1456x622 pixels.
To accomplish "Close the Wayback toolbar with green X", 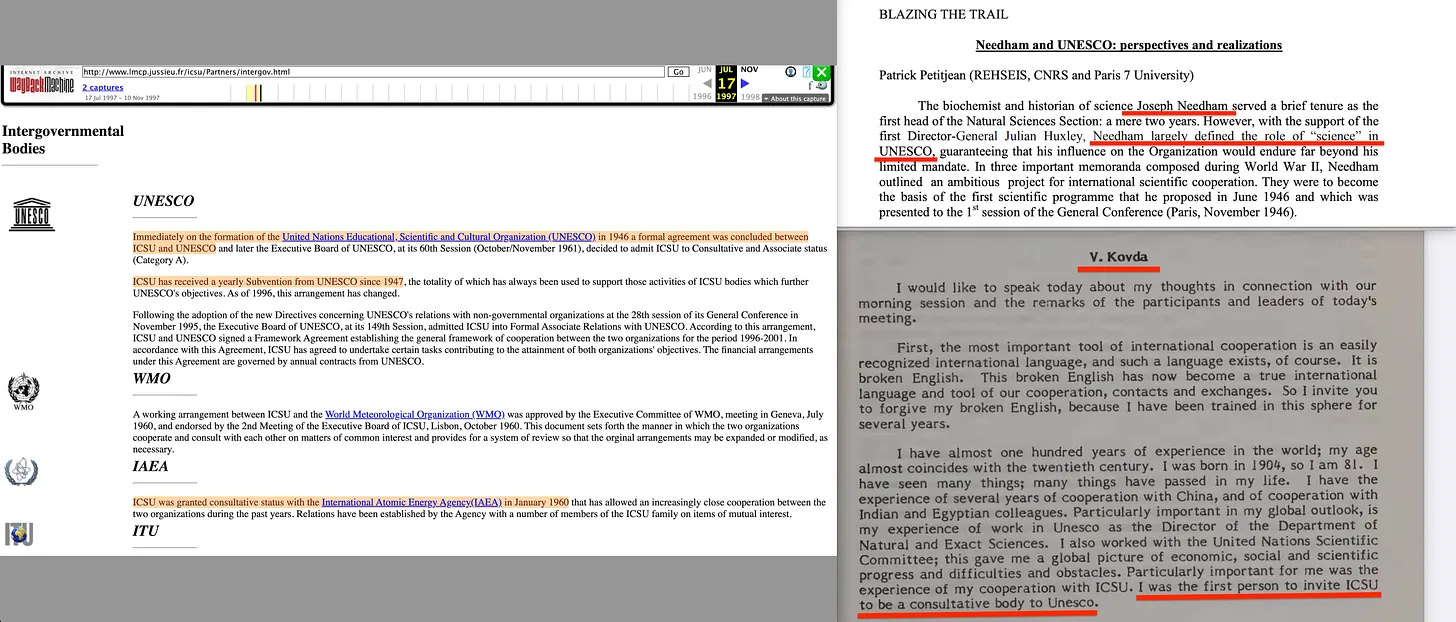I will point(821,72).
